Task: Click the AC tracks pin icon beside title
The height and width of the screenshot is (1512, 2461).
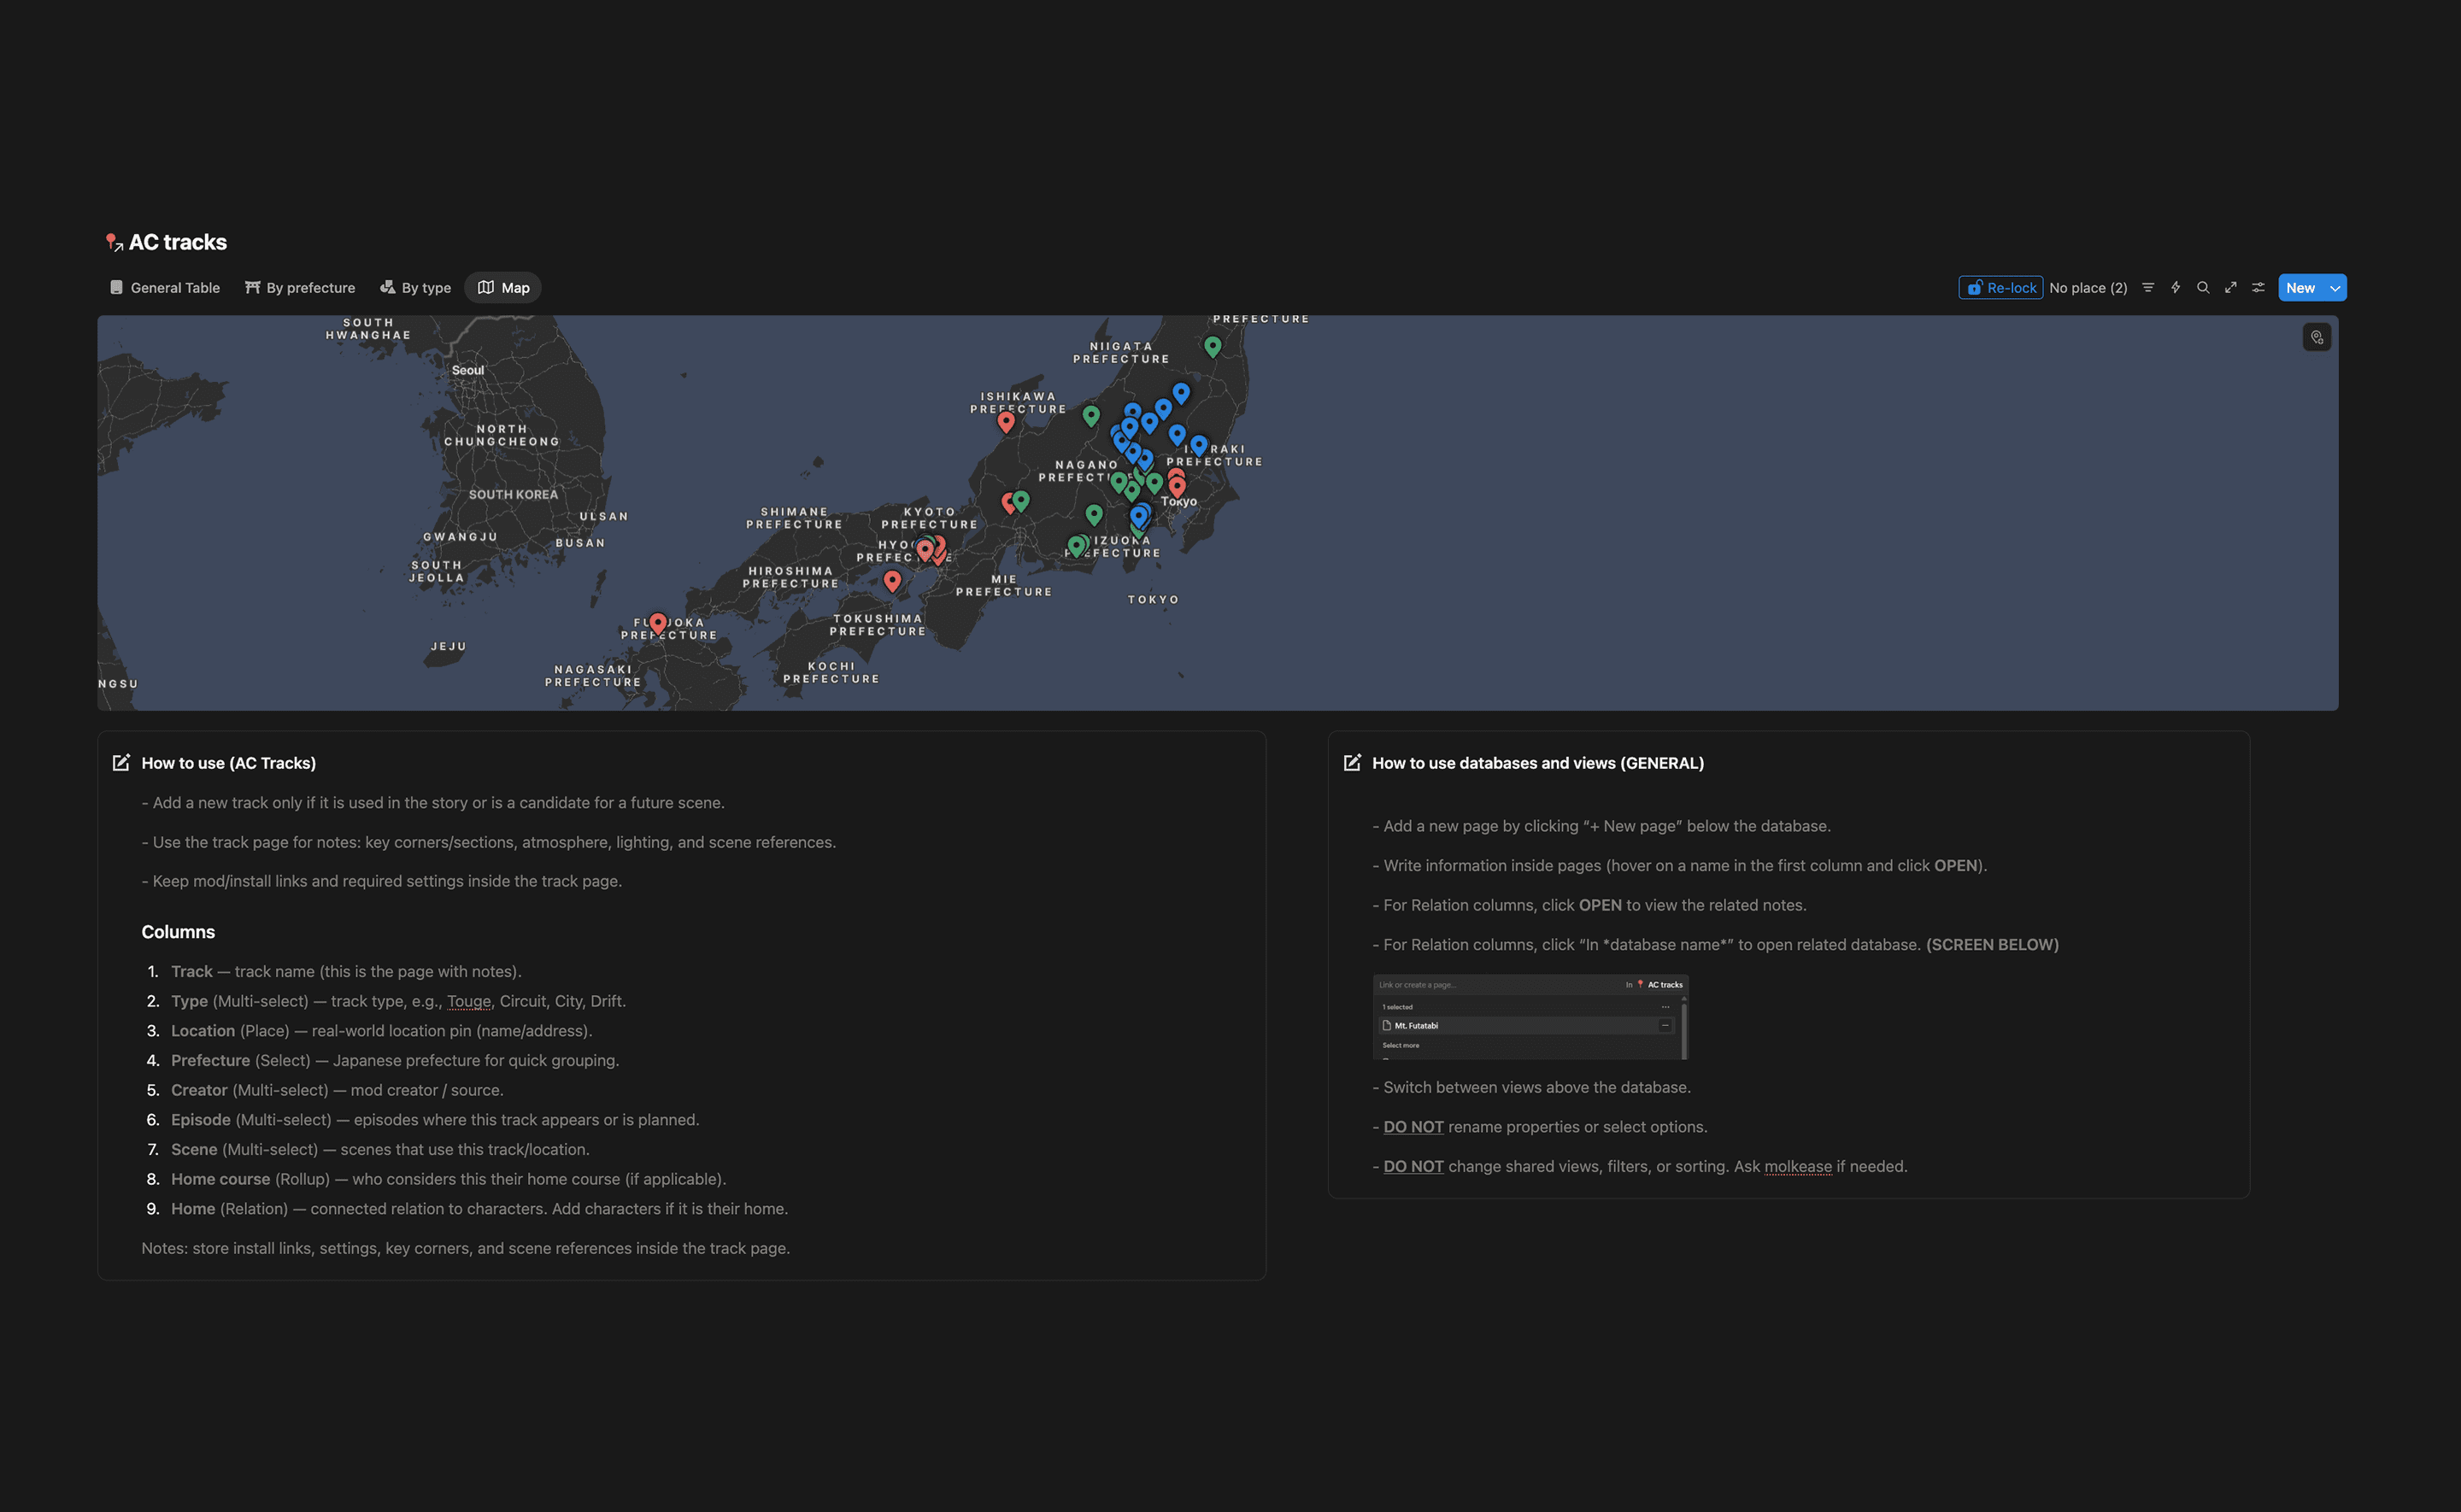Action: click(113, 242)
